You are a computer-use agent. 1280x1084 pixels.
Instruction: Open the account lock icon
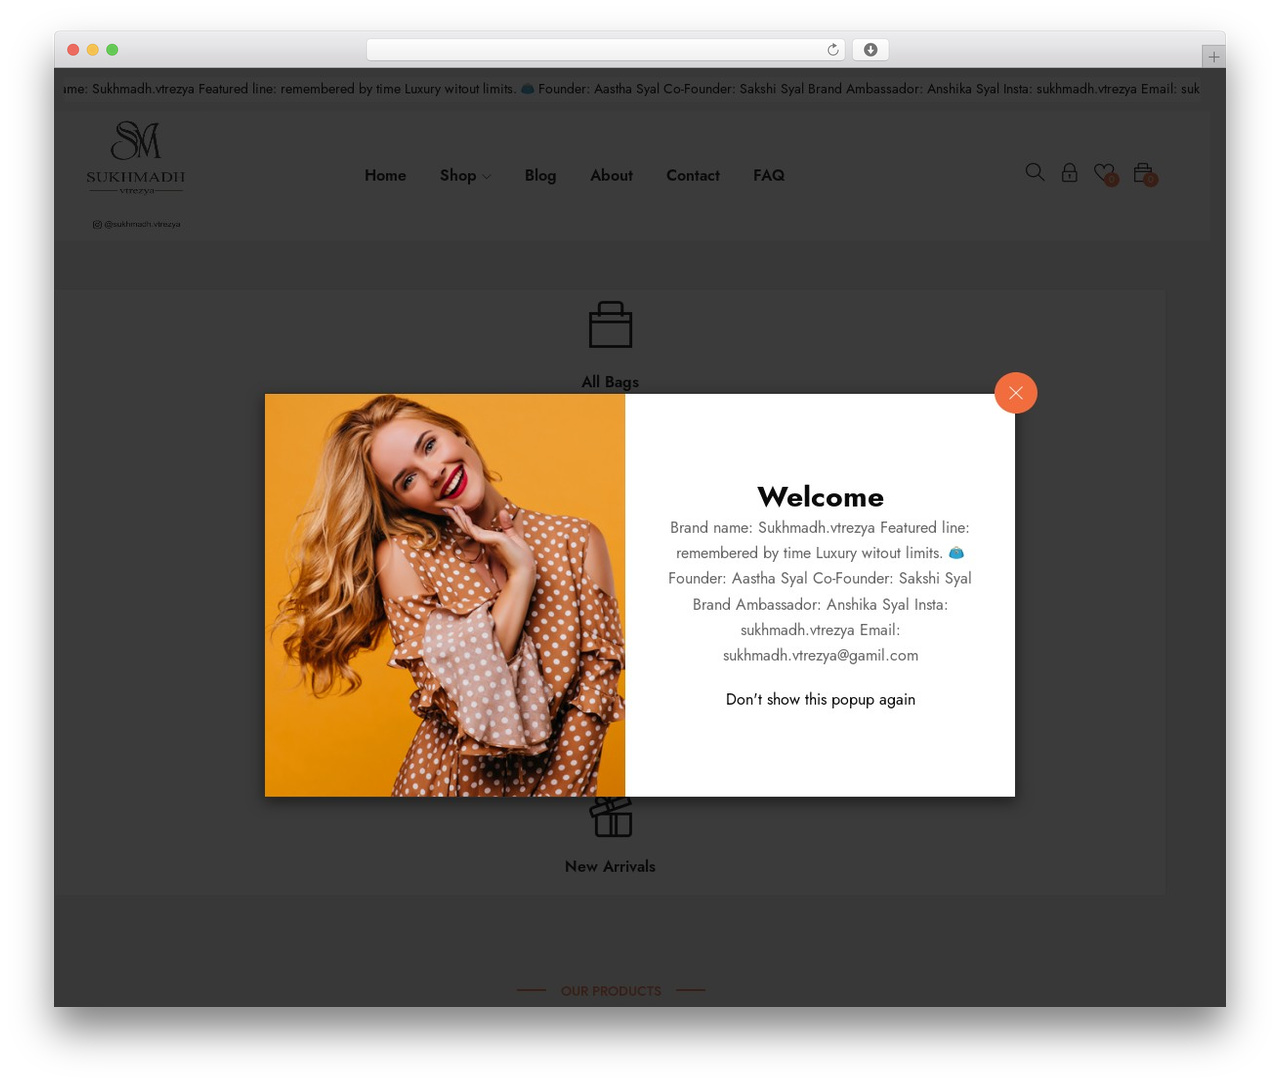(1069, 173)
